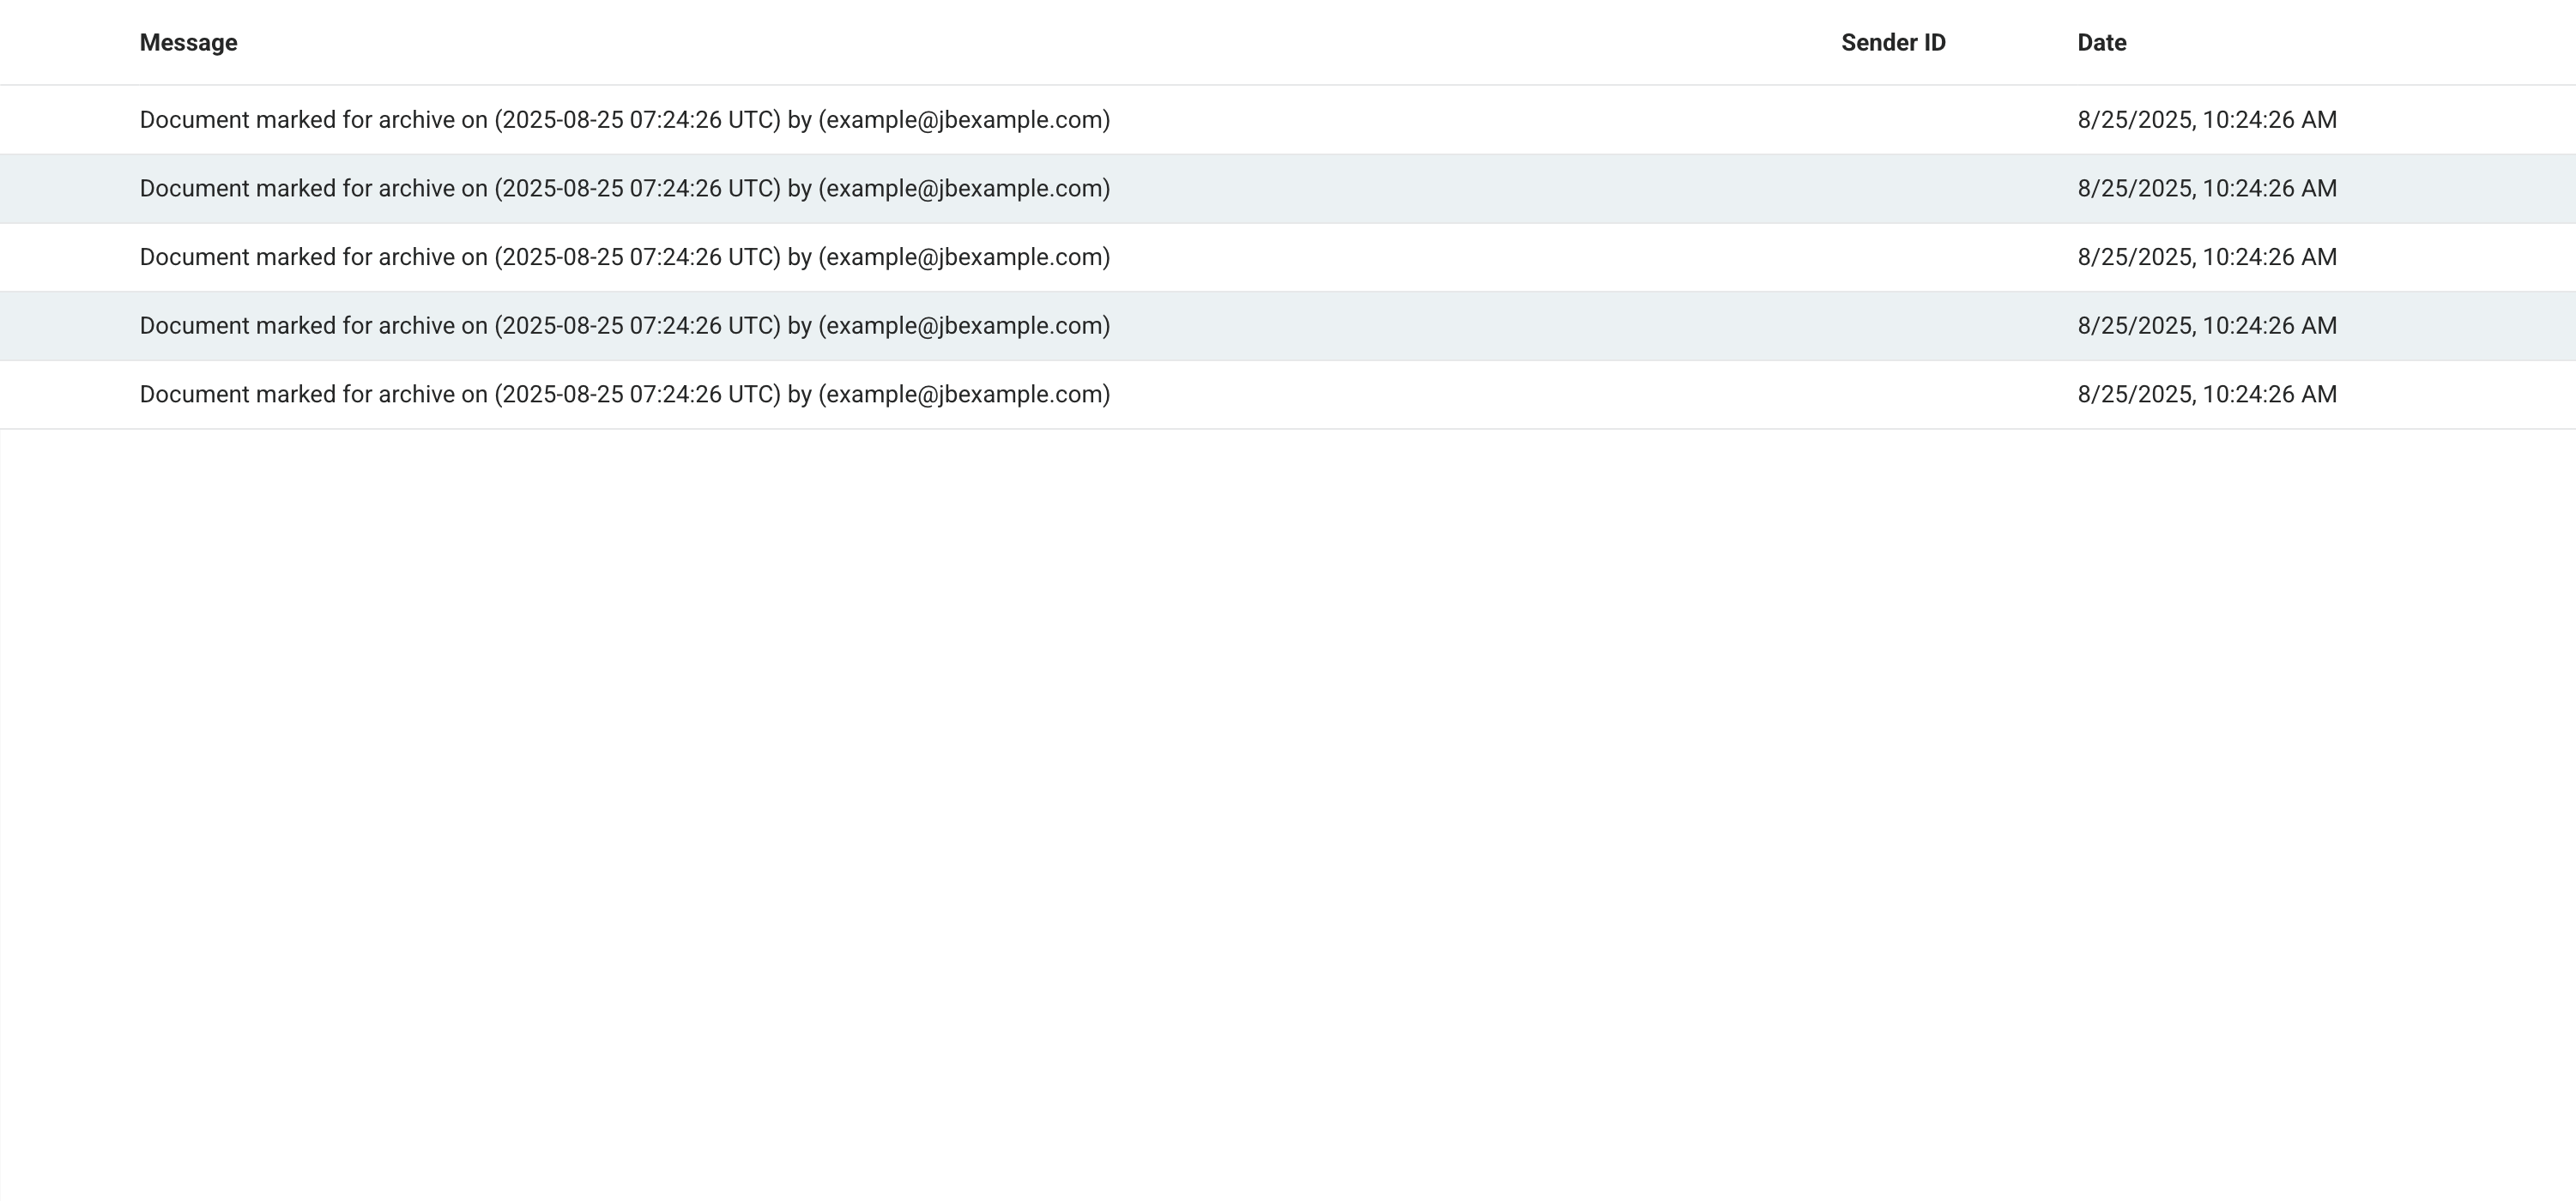Click the date value in the second row
Image resolution: width=2576 pixels, height=1201 pixels.
tap(2206, 189)
